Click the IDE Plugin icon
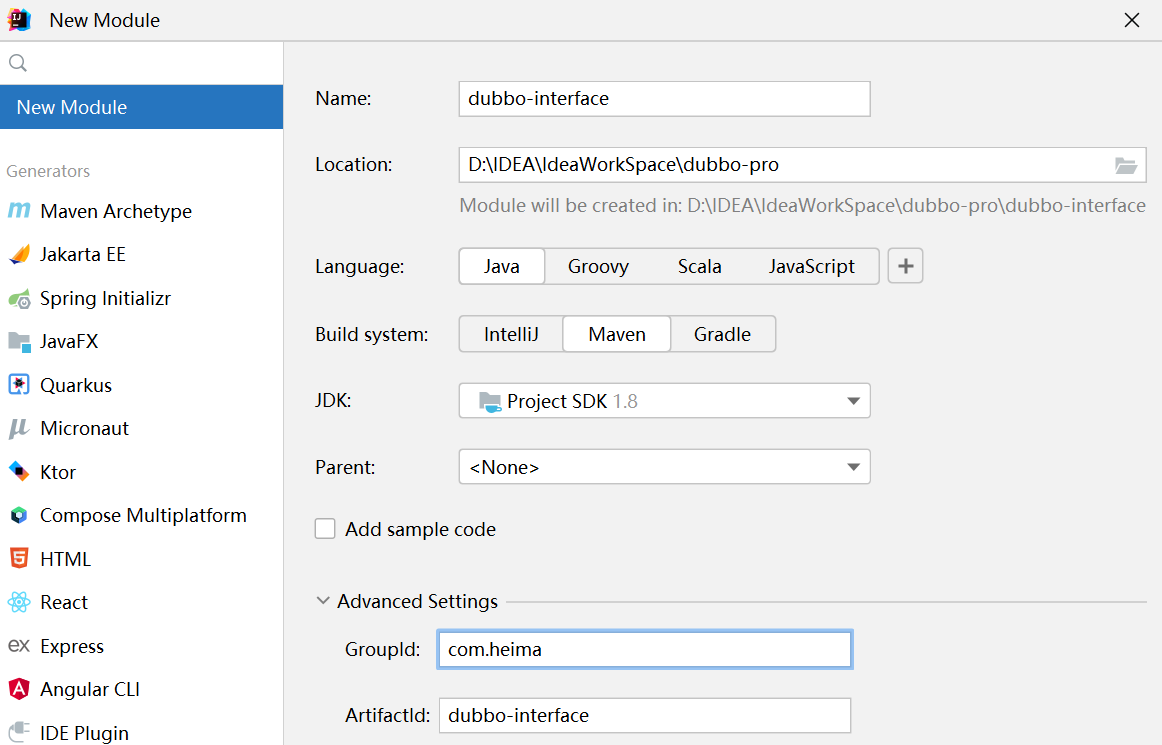 tap(19, 732)
